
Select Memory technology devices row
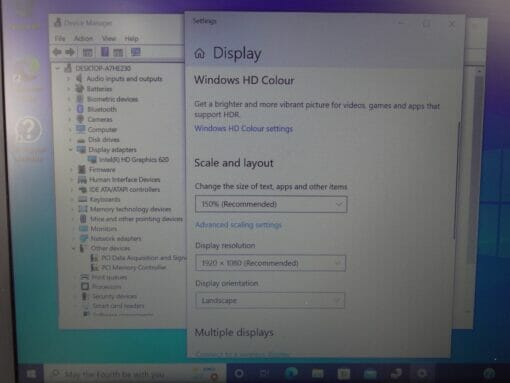pos(130,209)
